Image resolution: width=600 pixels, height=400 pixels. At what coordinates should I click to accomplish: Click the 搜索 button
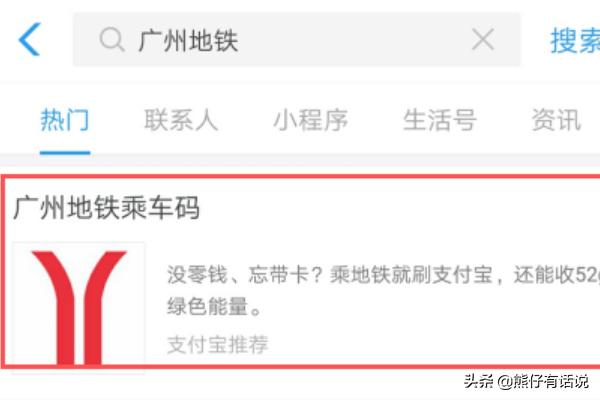575,41
